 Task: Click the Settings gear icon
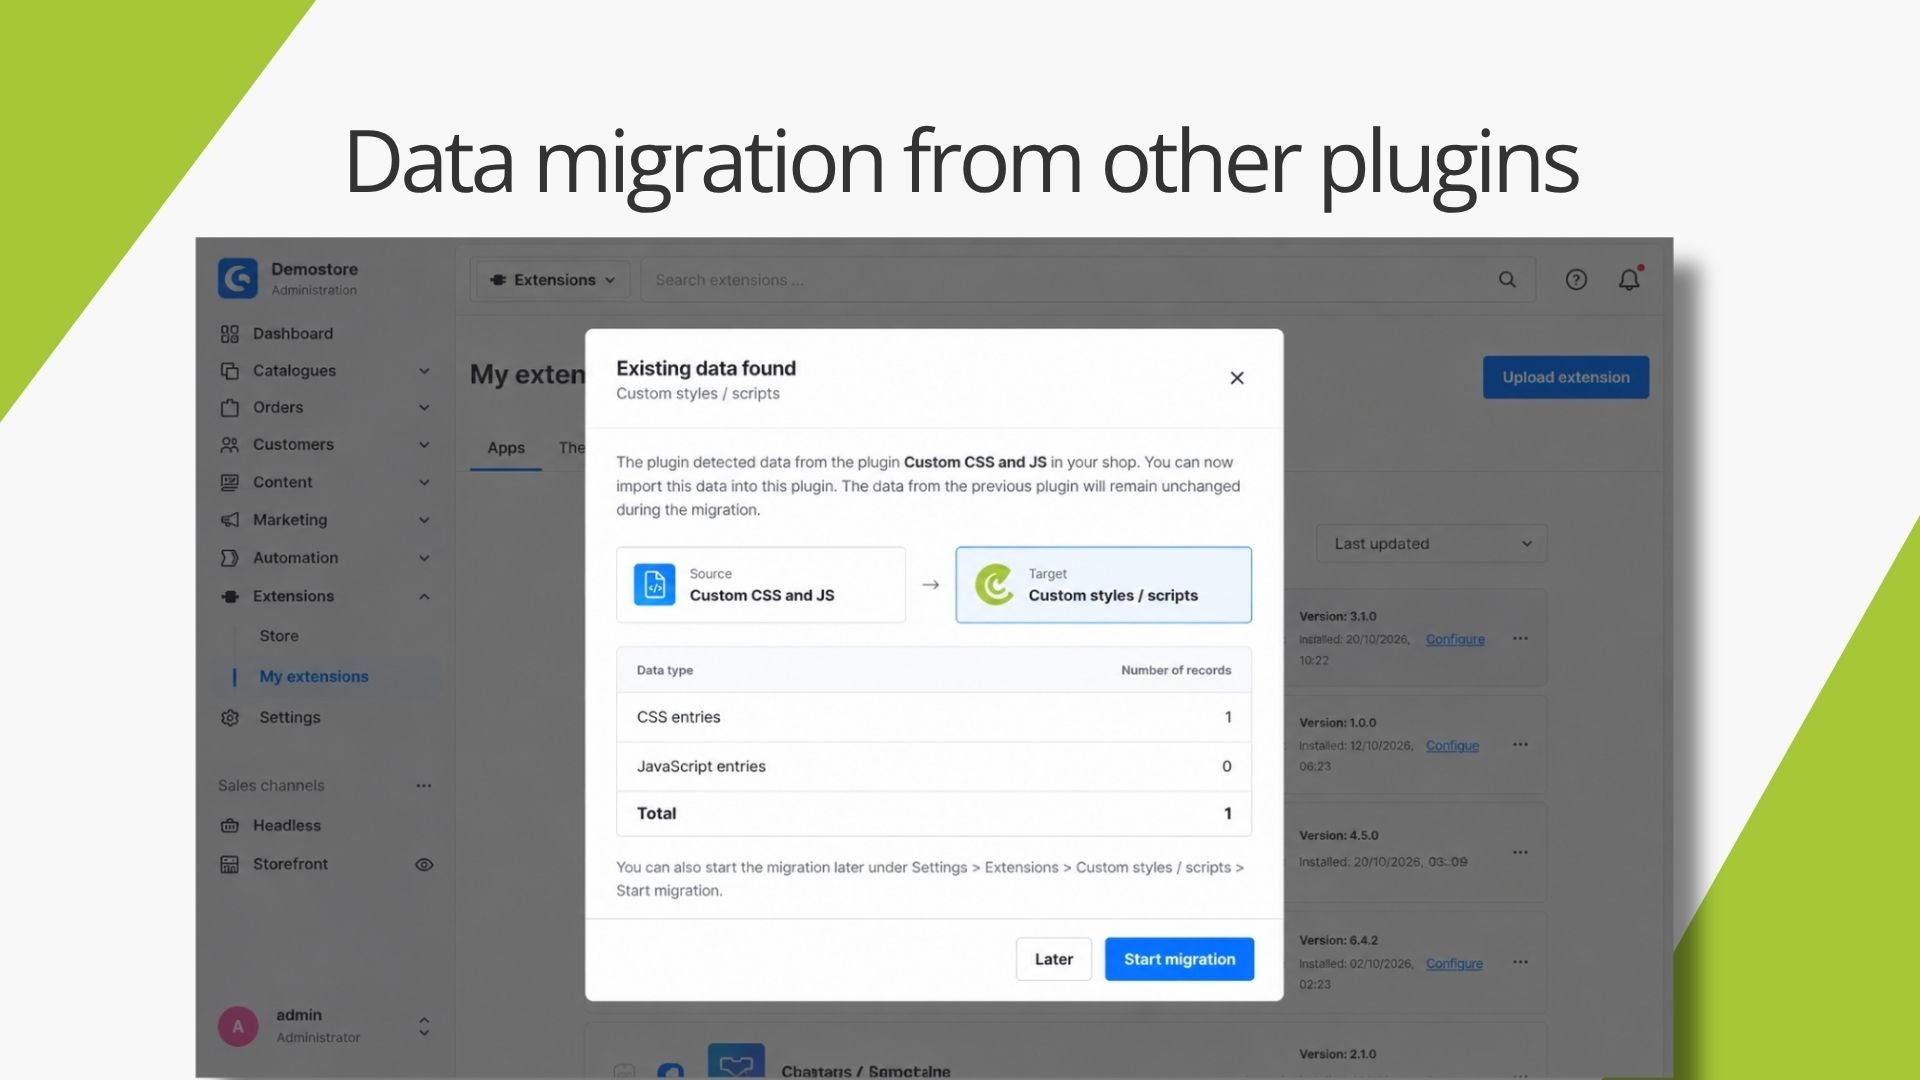(230, 718)
